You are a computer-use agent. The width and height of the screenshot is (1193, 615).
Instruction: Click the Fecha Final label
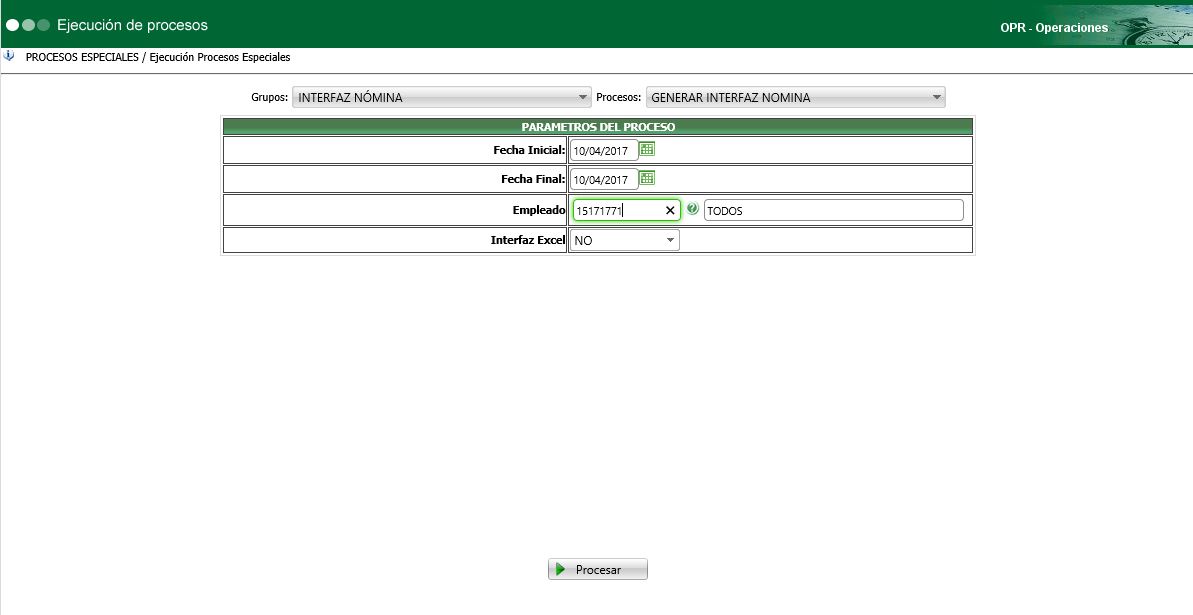533,179
